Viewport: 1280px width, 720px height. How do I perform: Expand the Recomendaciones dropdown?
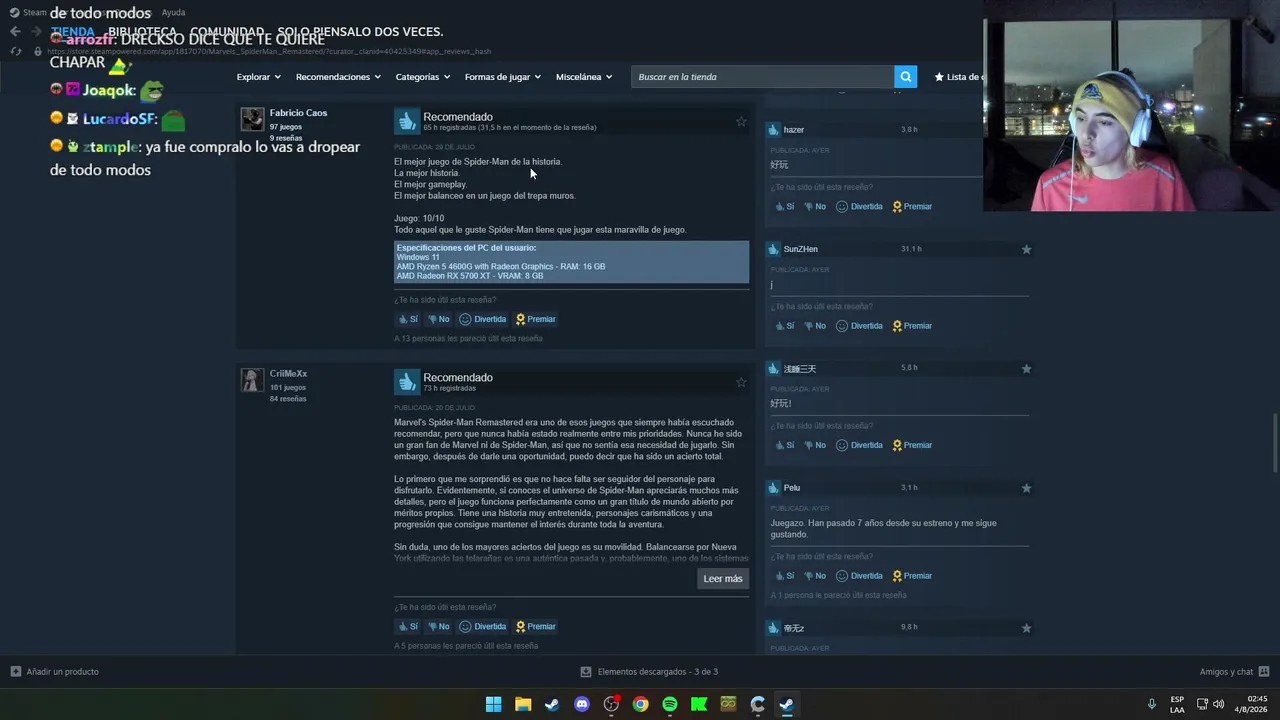point(338,77)
